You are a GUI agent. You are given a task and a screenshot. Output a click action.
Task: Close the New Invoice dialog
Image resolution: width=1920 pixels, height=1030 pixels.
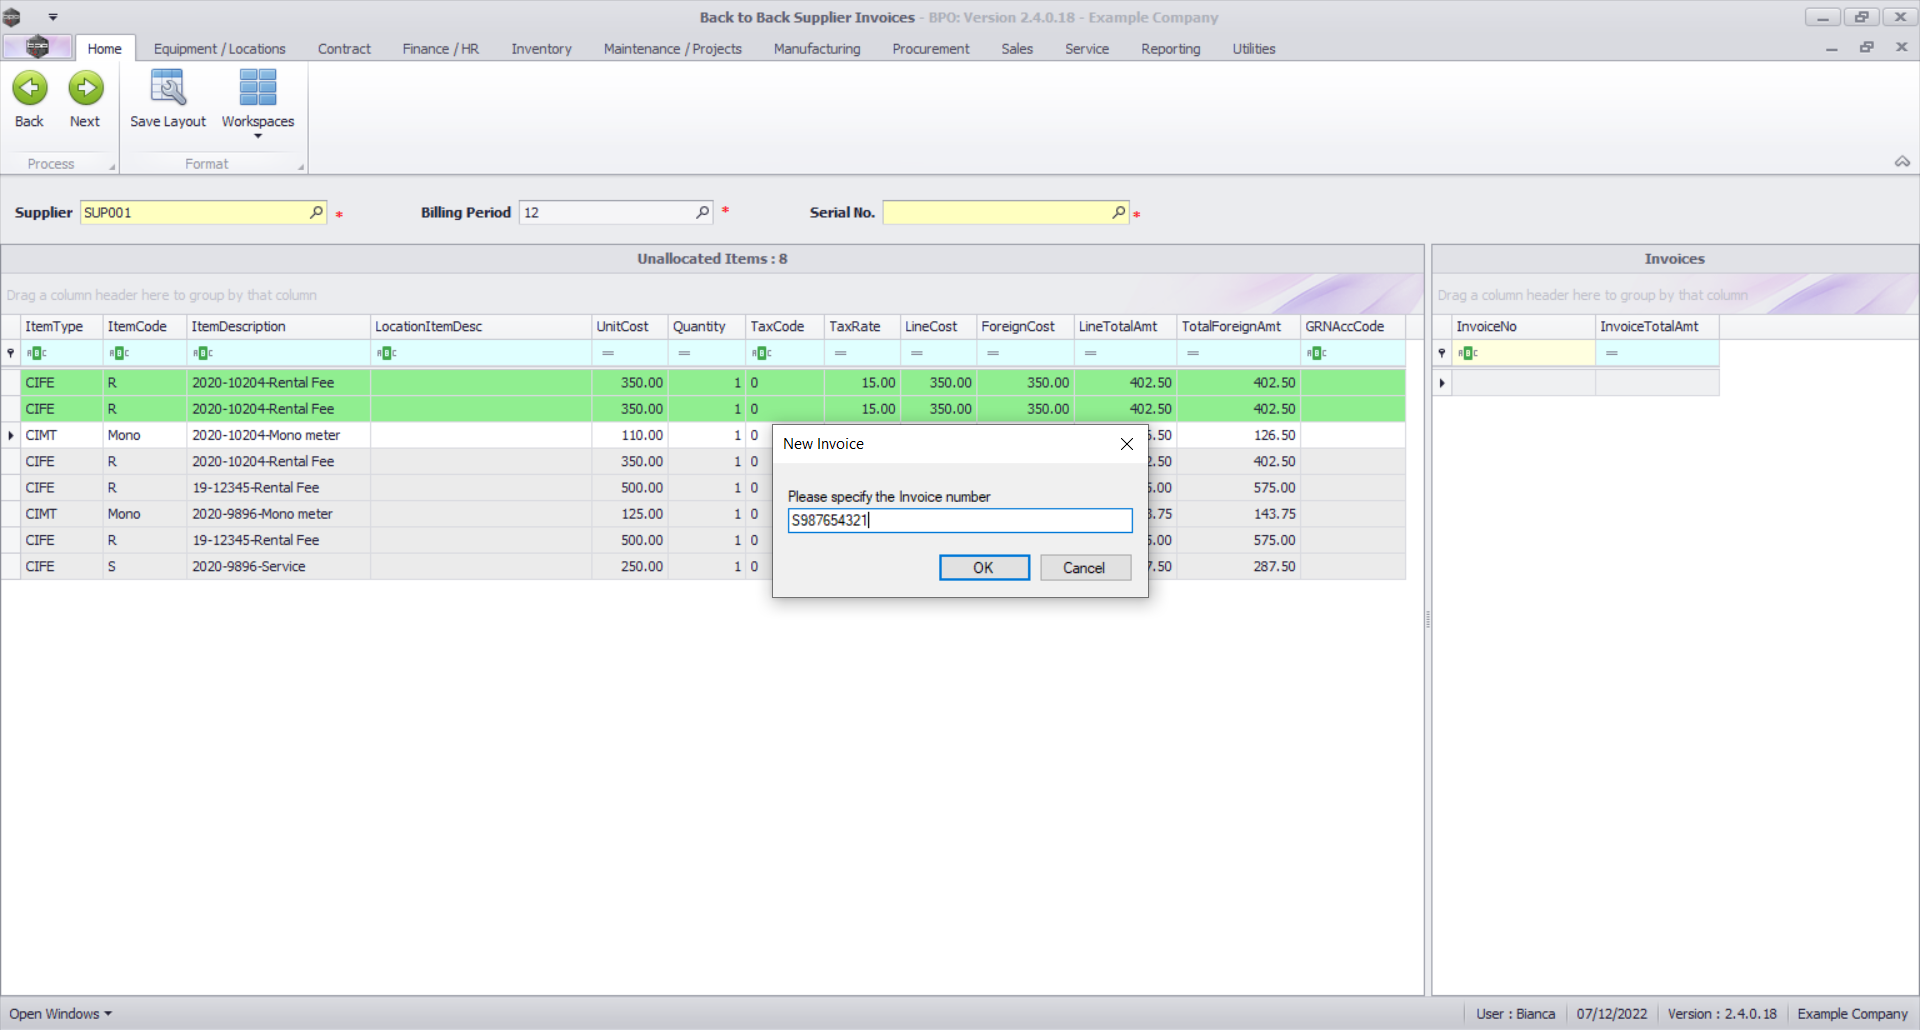point(1127,444)
